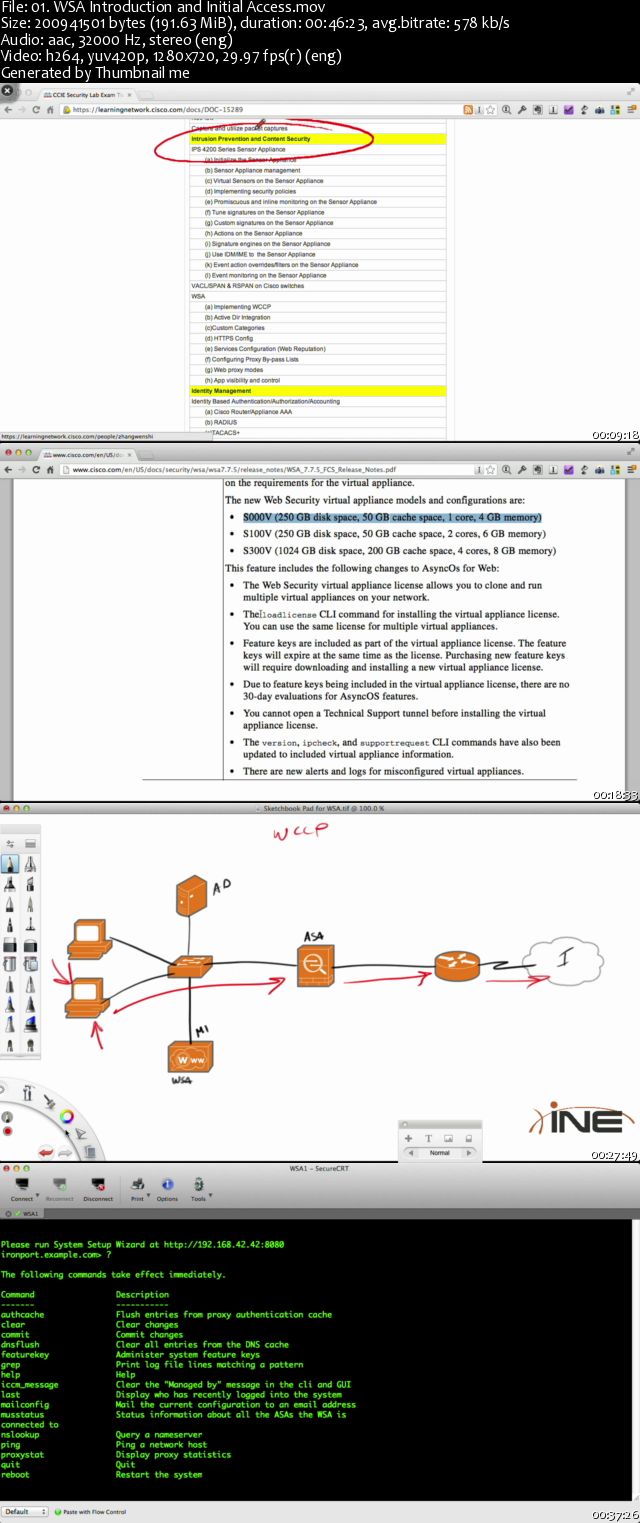Click the RSS feed icon in address bar
The height and width of the screenshot is (1523, 640).
coord(468,109)
